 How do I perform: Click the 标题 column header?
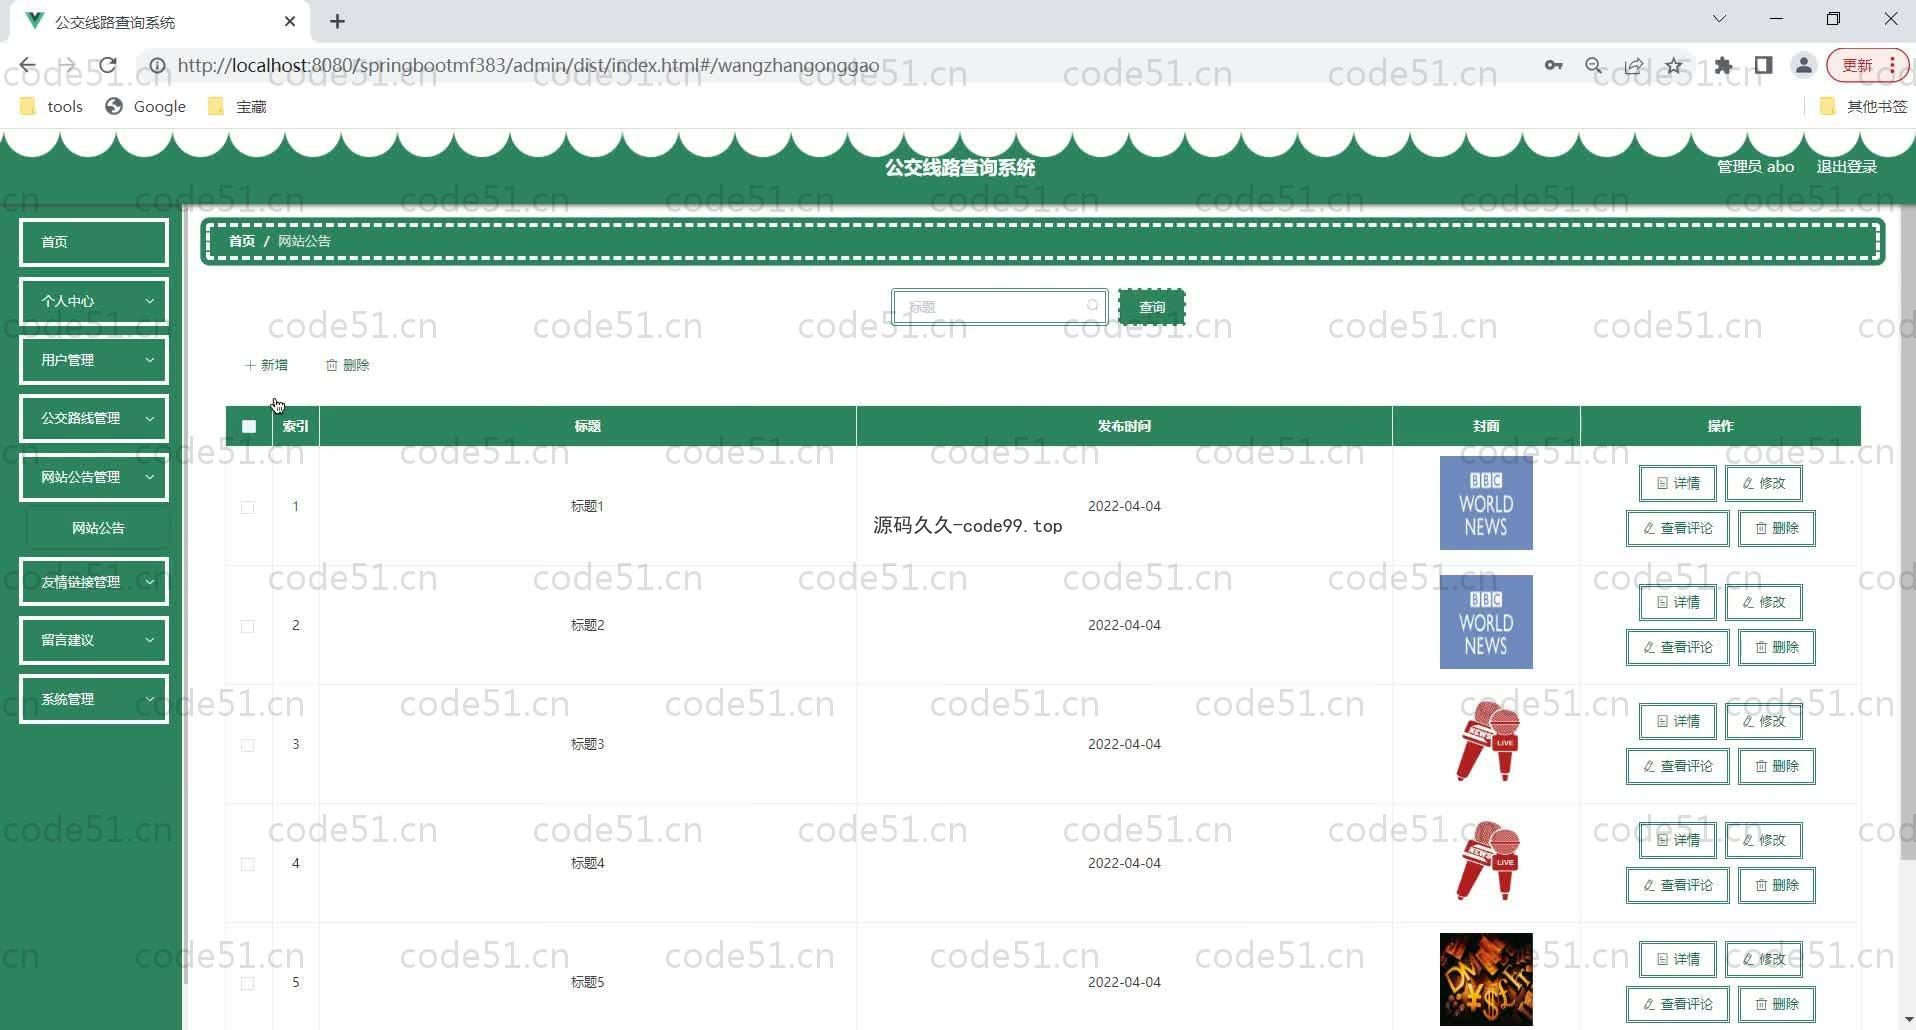click(x=587, y=426)
